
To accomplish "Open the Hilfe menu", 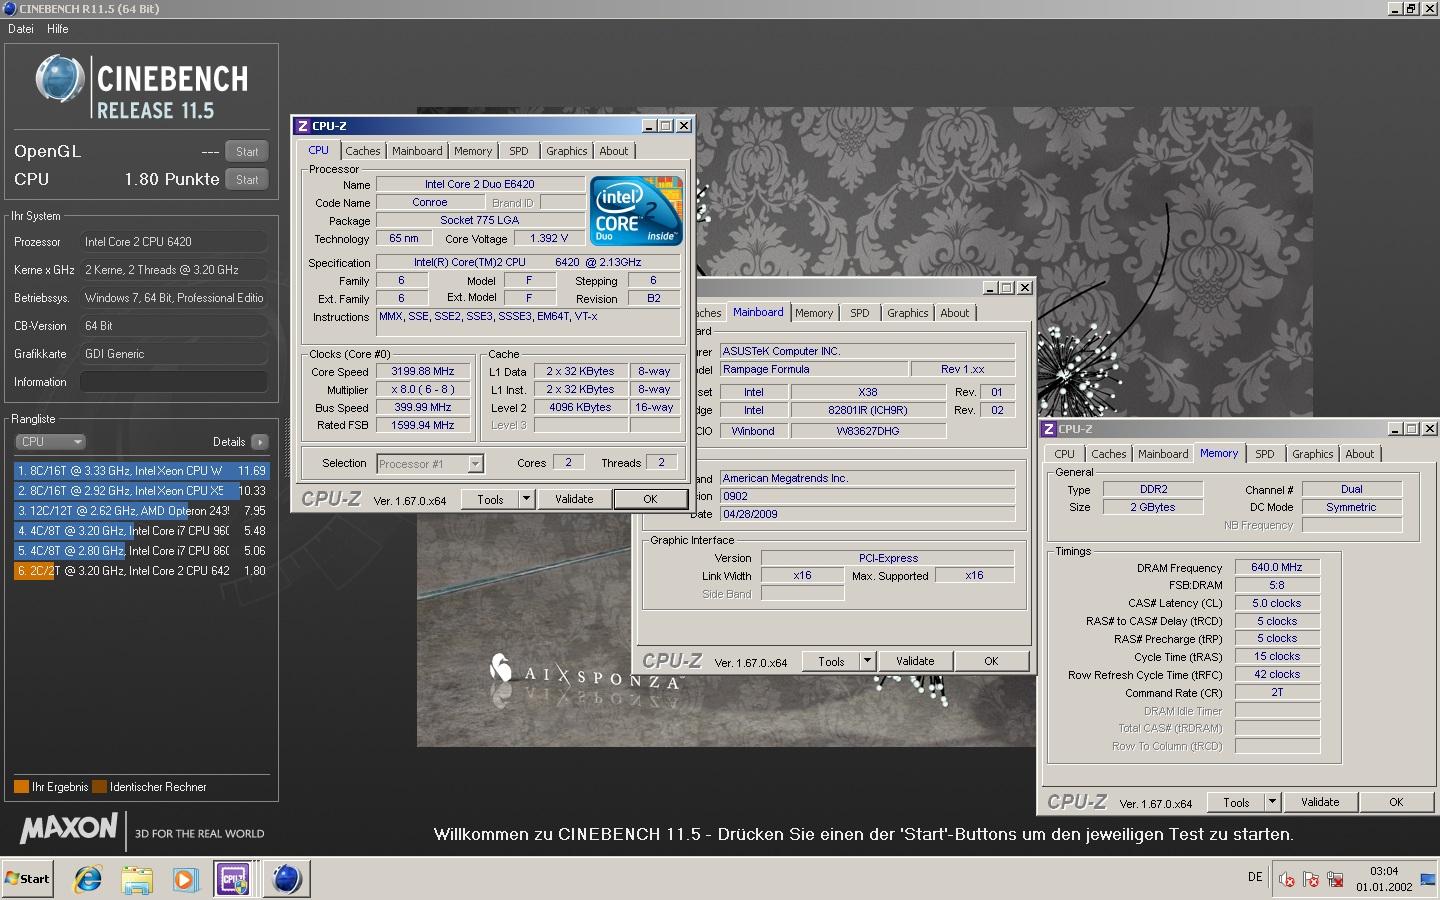I will click(58, 29).
